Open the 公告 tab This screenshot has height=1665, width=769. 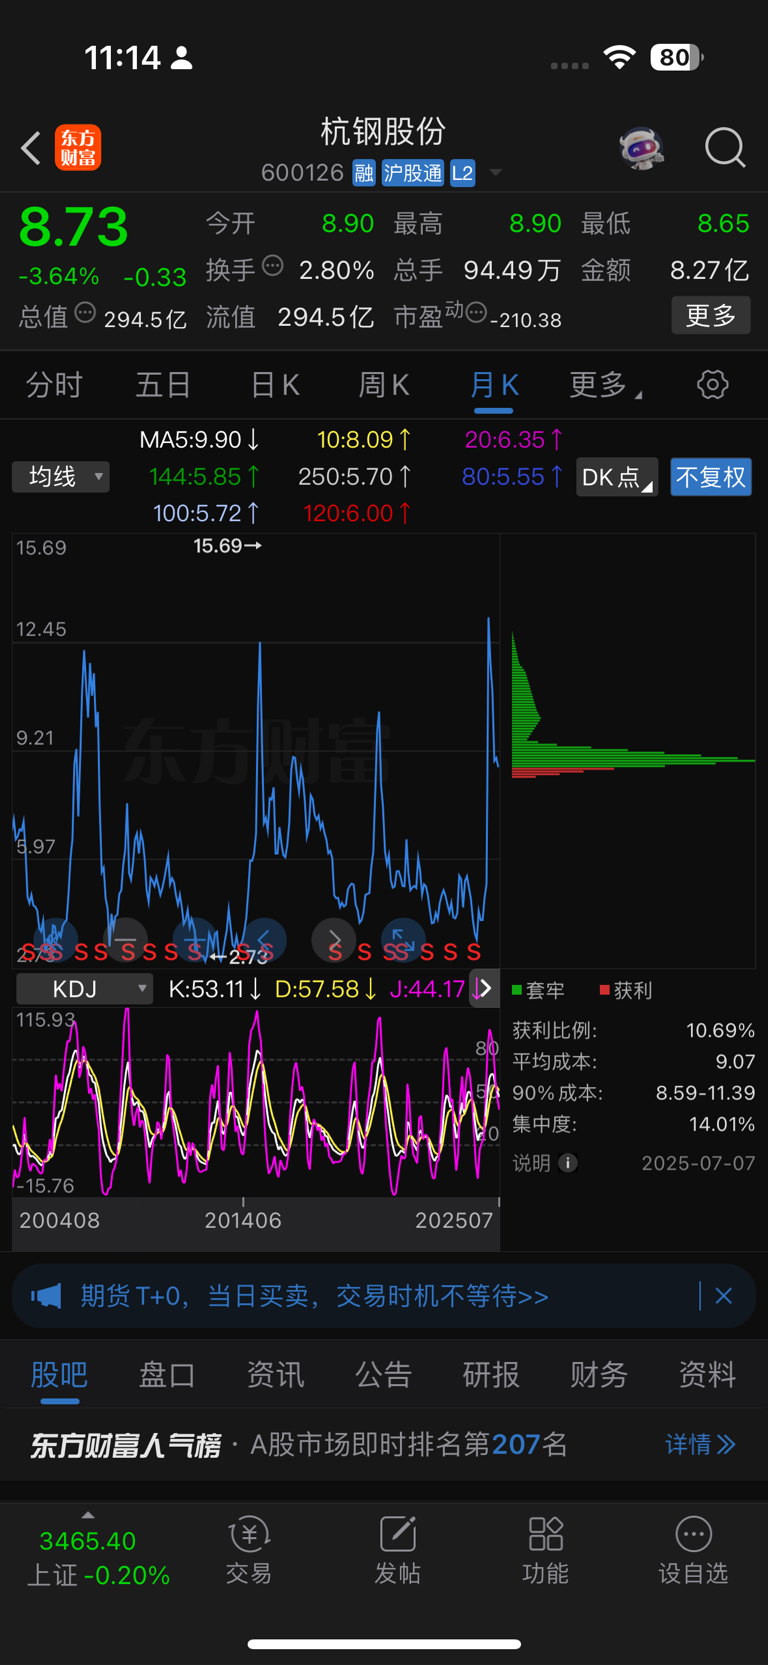tap(383, 1375)
